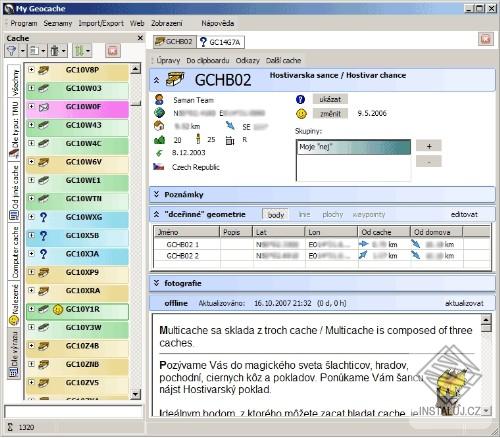Click down arrow of cache list scrollbar
The image size is (500, 438).
click(135, 394)
